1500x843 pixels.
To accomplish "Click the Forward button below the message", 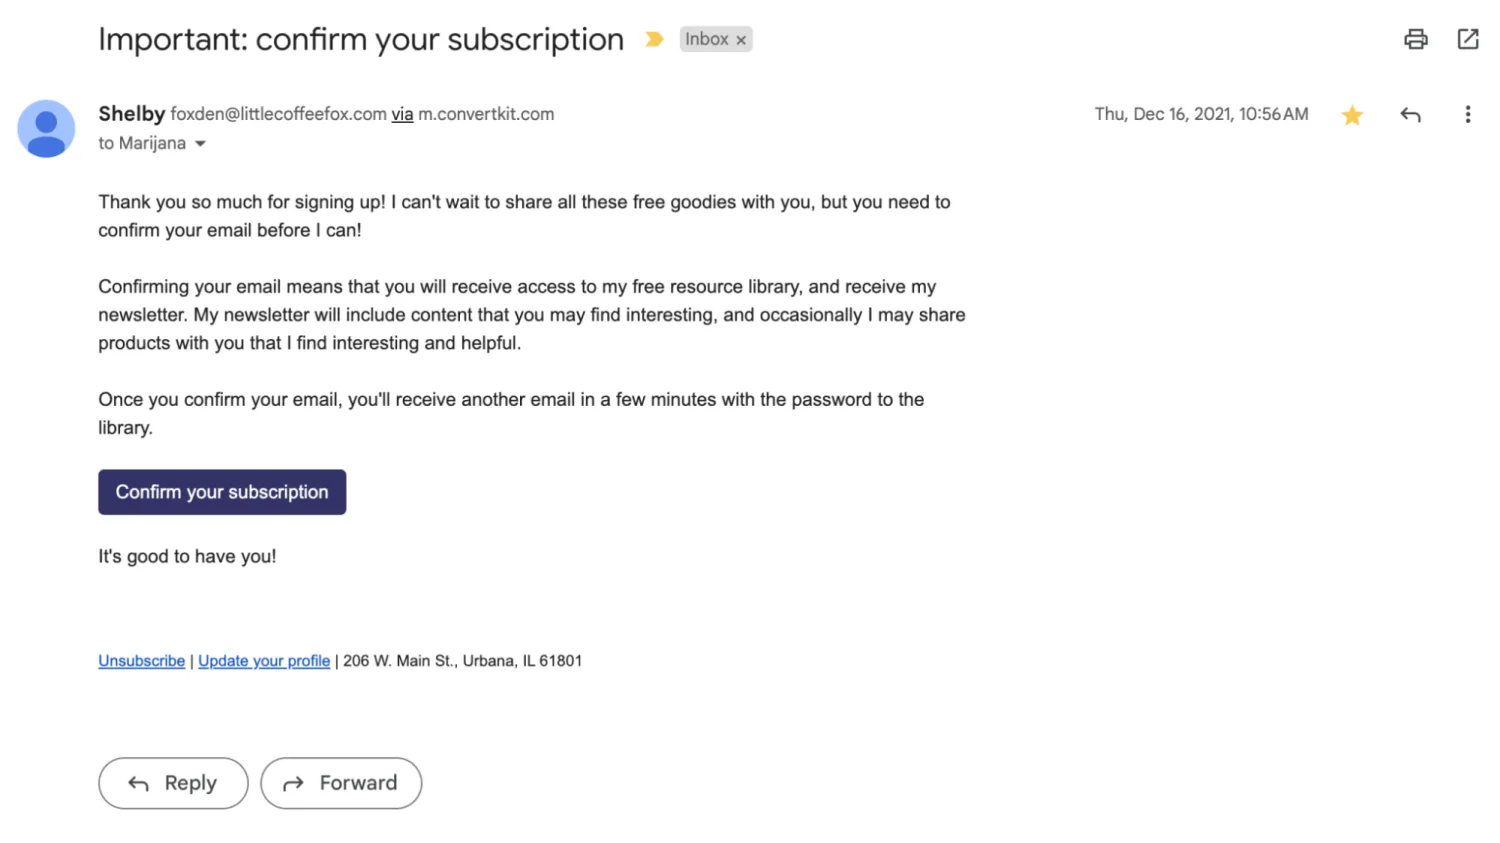I will [341, 783].
